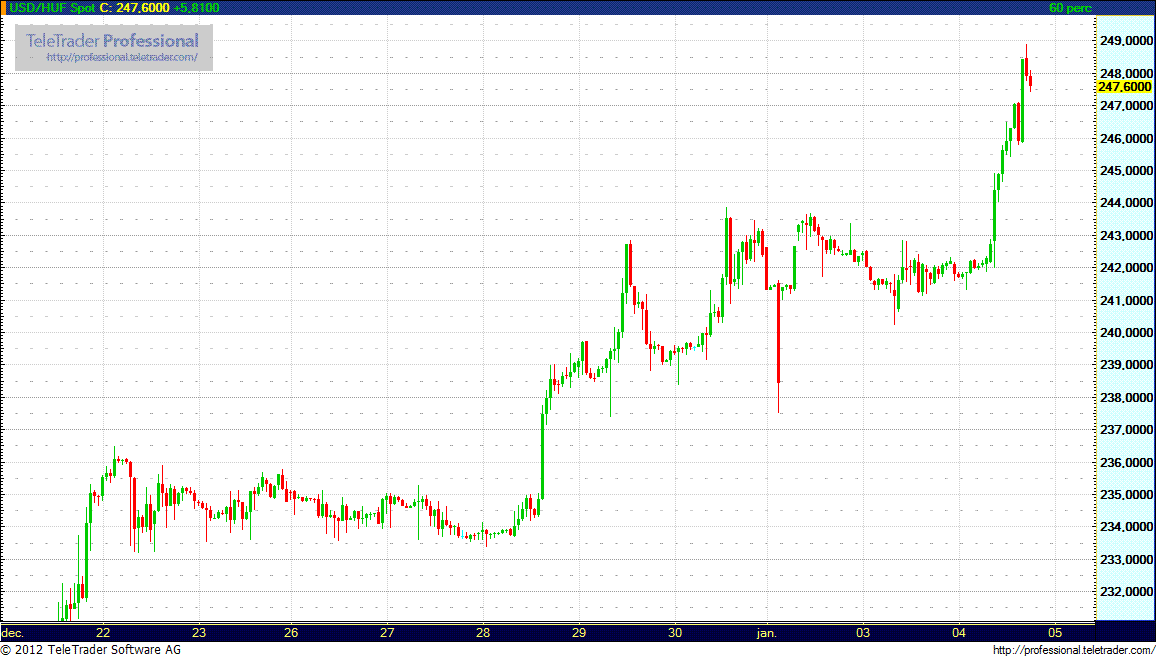Click the +5,8100 change value in header
The width and height of the screenshot is (1156, 659).
(196, 7)
